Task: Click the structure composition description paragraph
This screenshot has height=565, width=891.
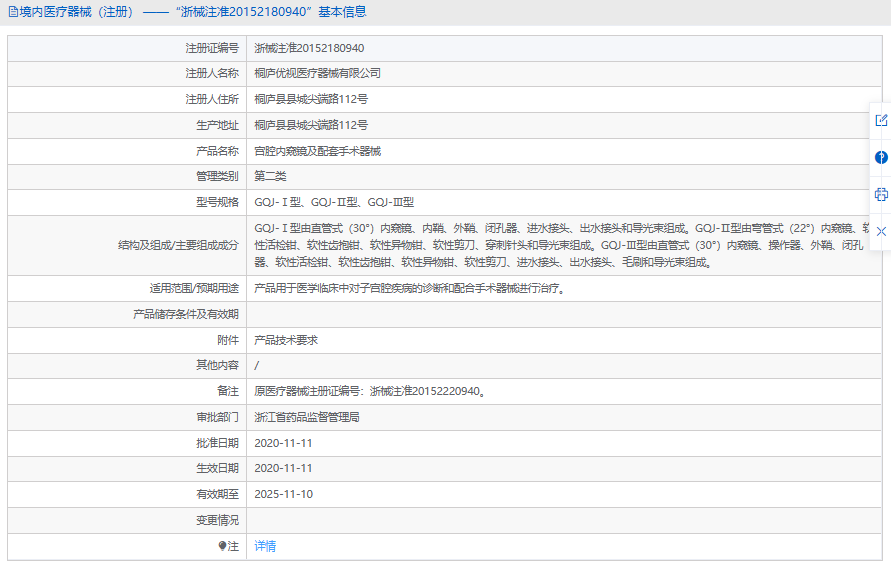Action: [561, 246]
